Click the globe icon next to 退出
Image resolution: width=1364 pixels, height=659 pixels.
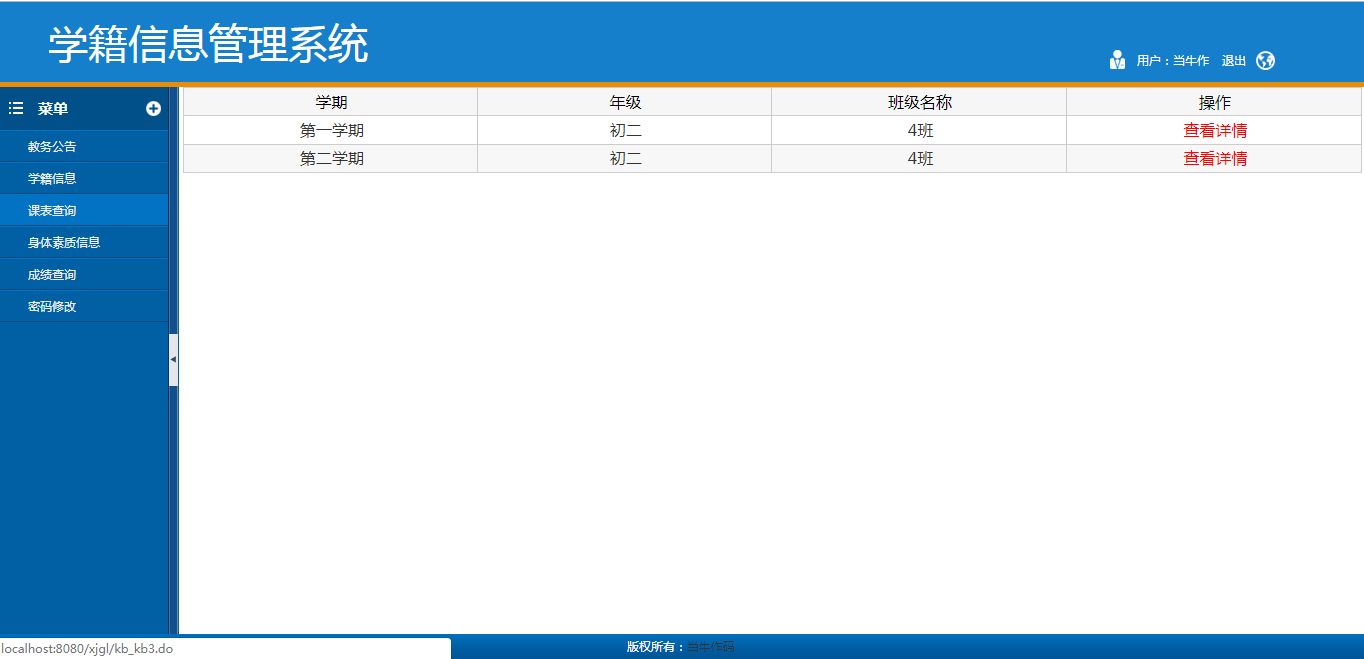pos(1265,60)
